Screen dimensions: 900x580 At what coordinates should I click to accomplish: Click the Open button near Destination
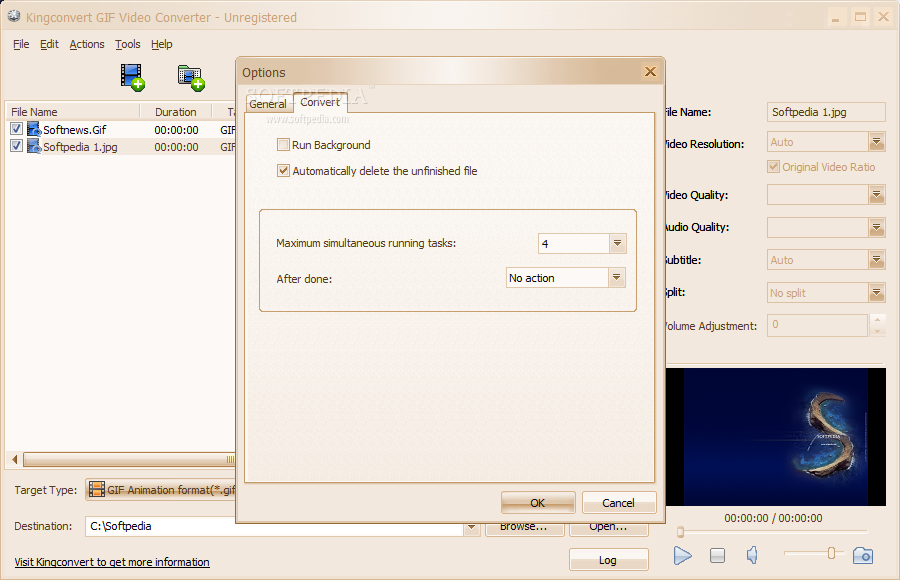pyautogui.click(x=608, y=527)
